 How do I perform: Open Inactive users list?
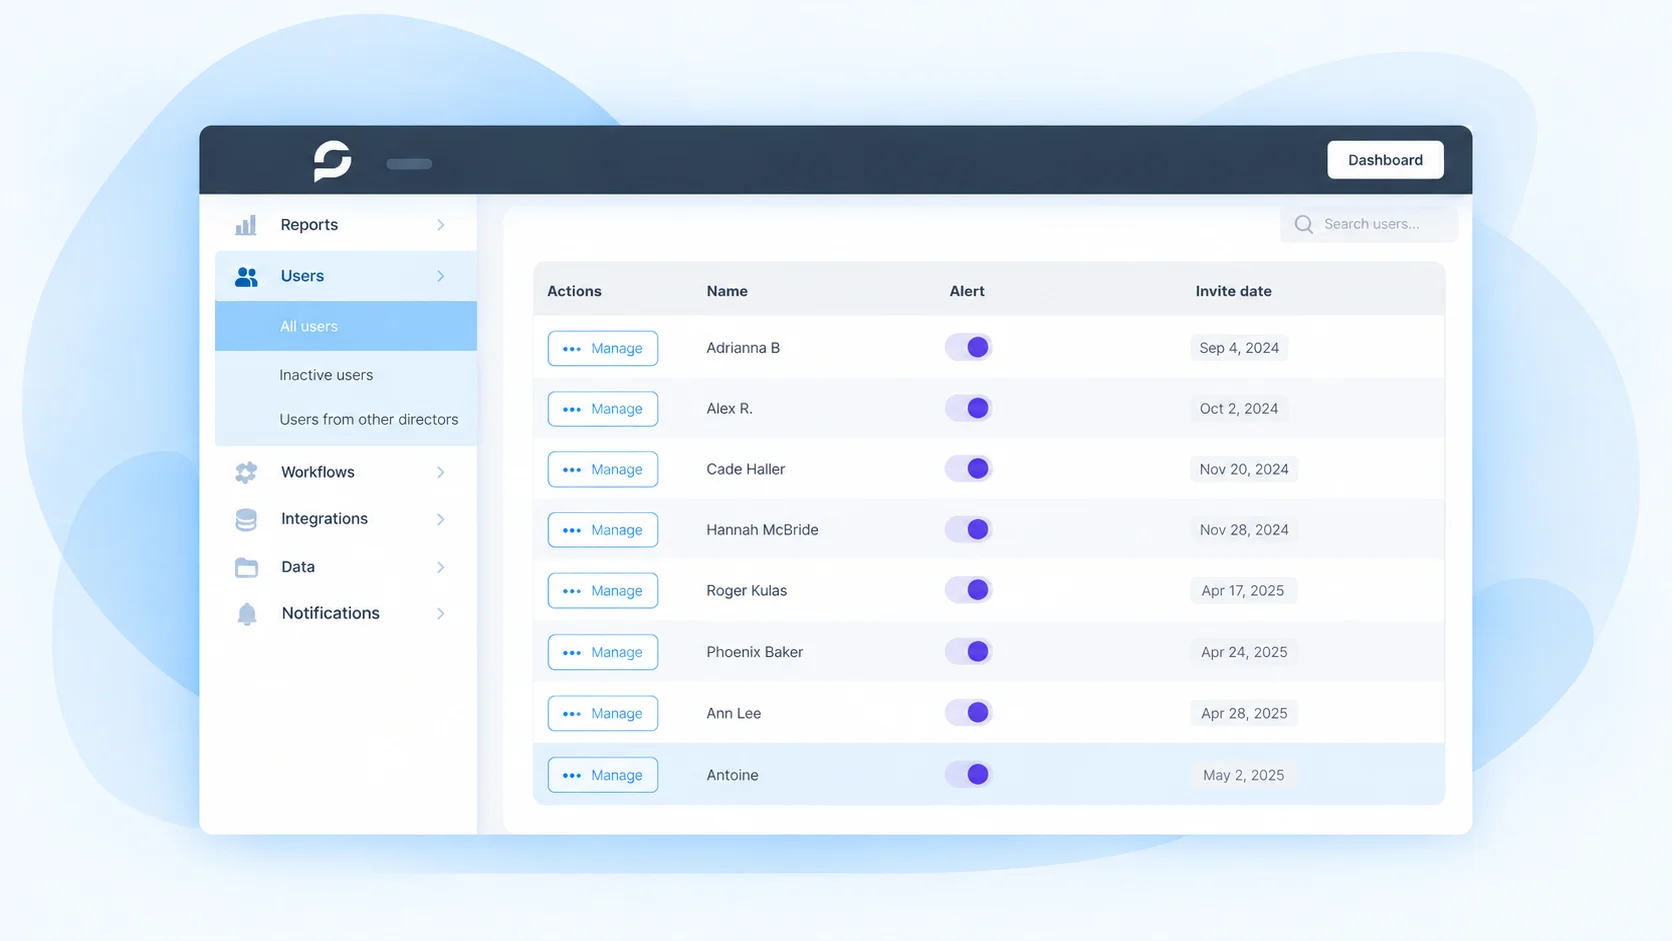(x=326, y=375)
